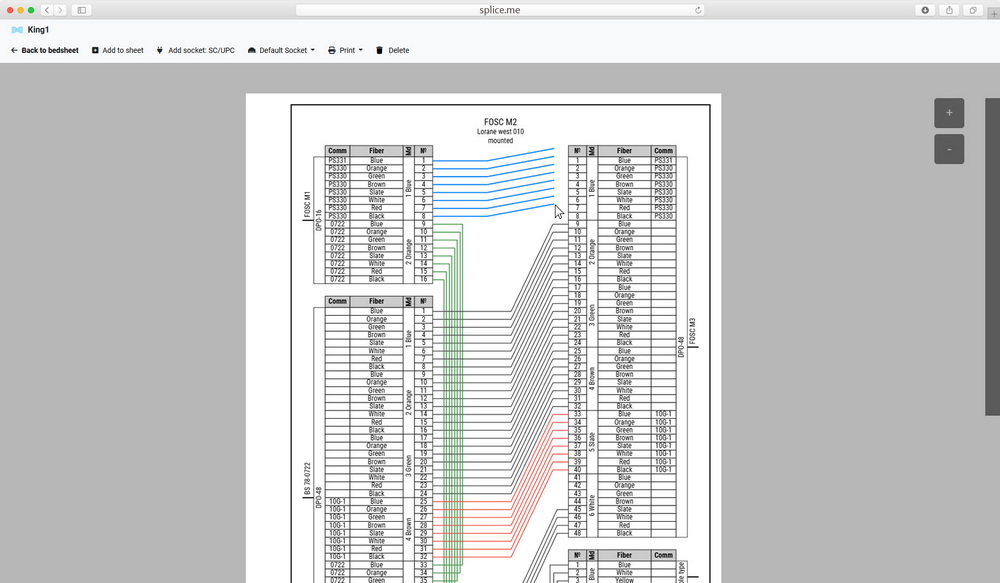This screenshot has width=1000, height=583.
Task: Click the BS 78-0722 cable label
Action: 307,479
